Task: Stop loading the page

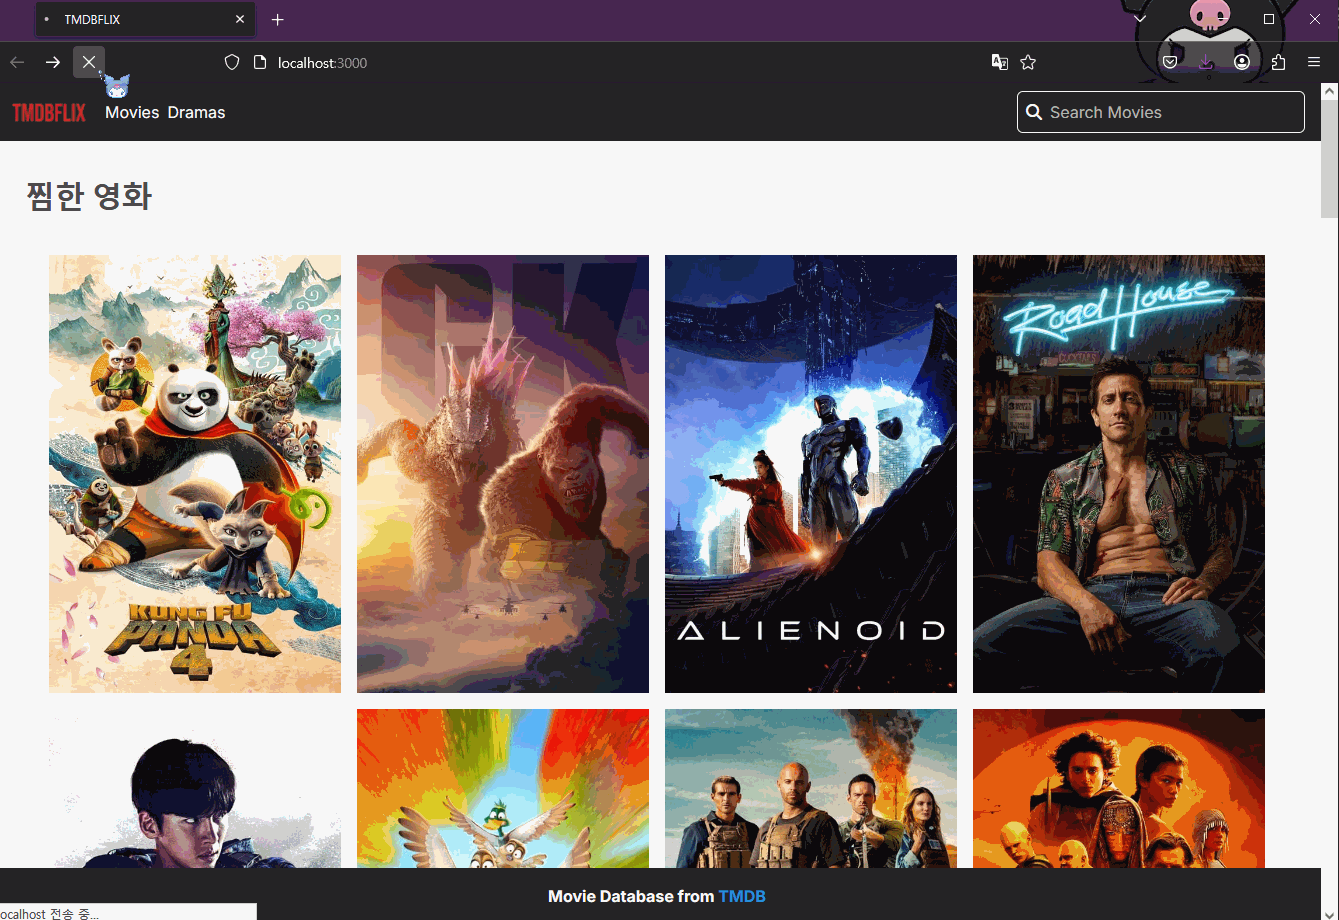Action: tap(89, 62)
